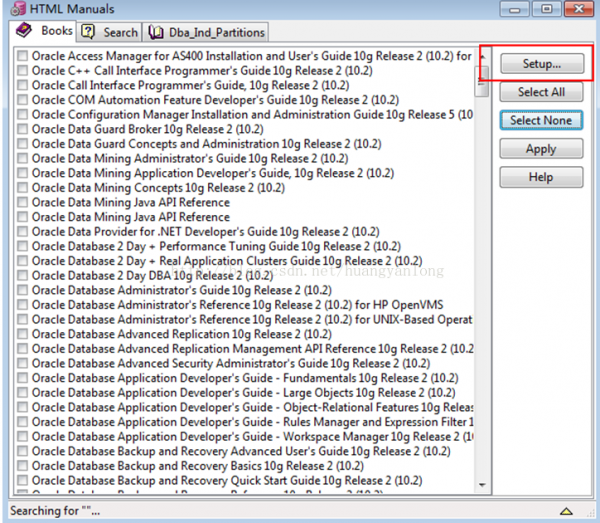Close the HTML Manuals window

[x=579, y=9]
